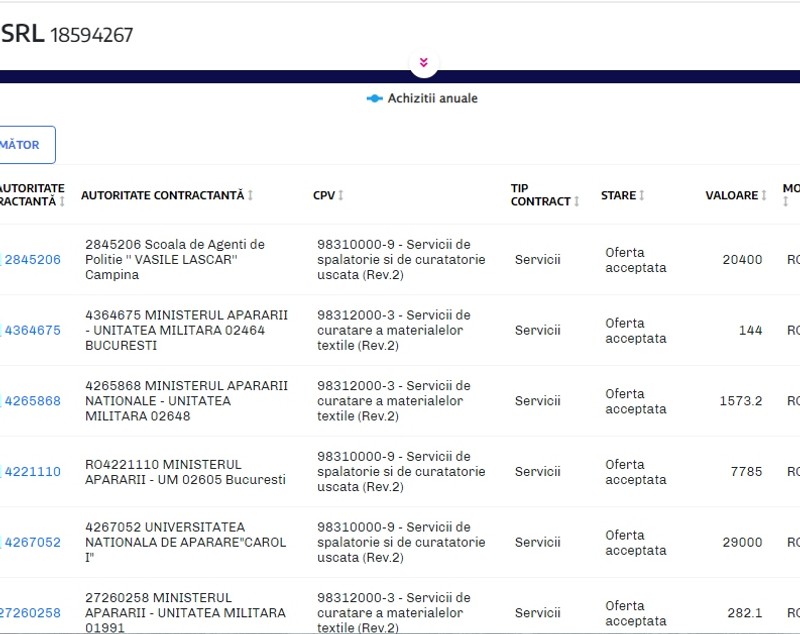
Task: Open authority link 27260258
Action: (30, 613)
